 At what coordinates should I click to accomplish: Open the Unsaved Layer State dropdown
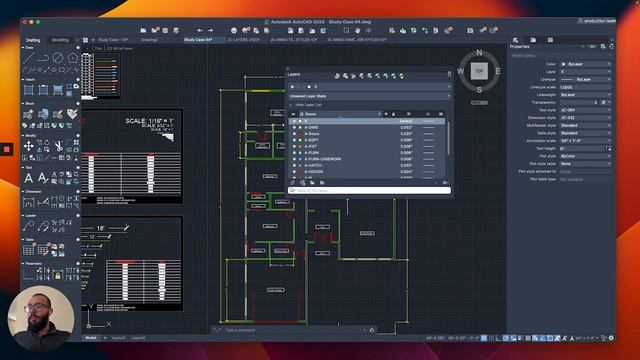(x=370, y=96)
